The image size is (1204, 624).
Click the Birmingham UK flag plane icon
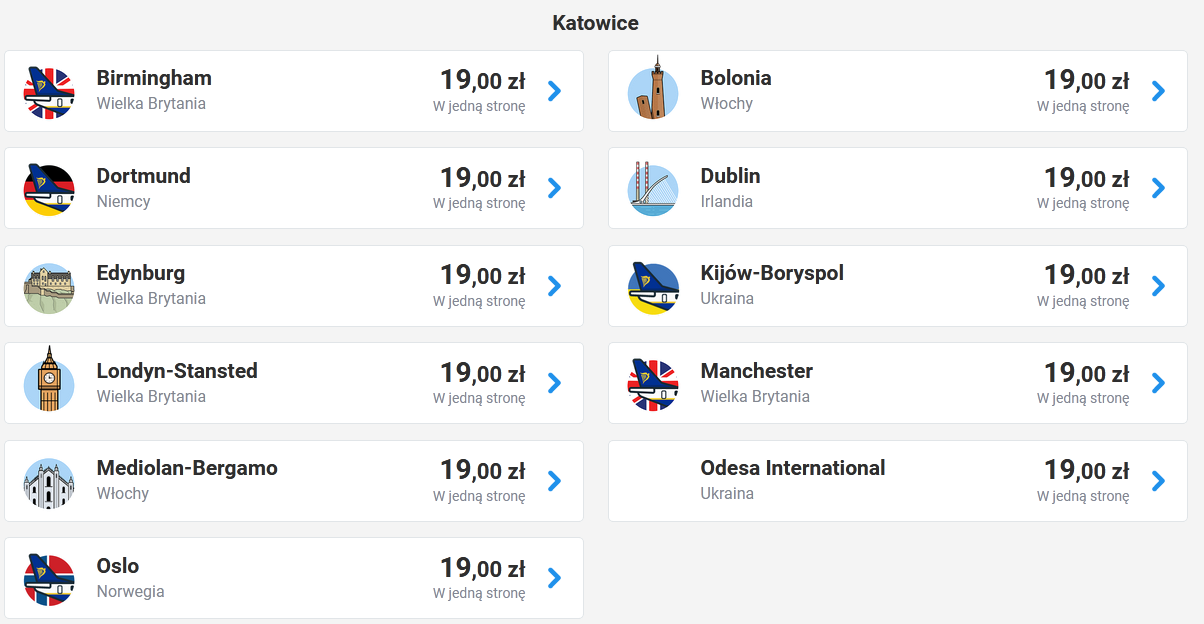49,92
